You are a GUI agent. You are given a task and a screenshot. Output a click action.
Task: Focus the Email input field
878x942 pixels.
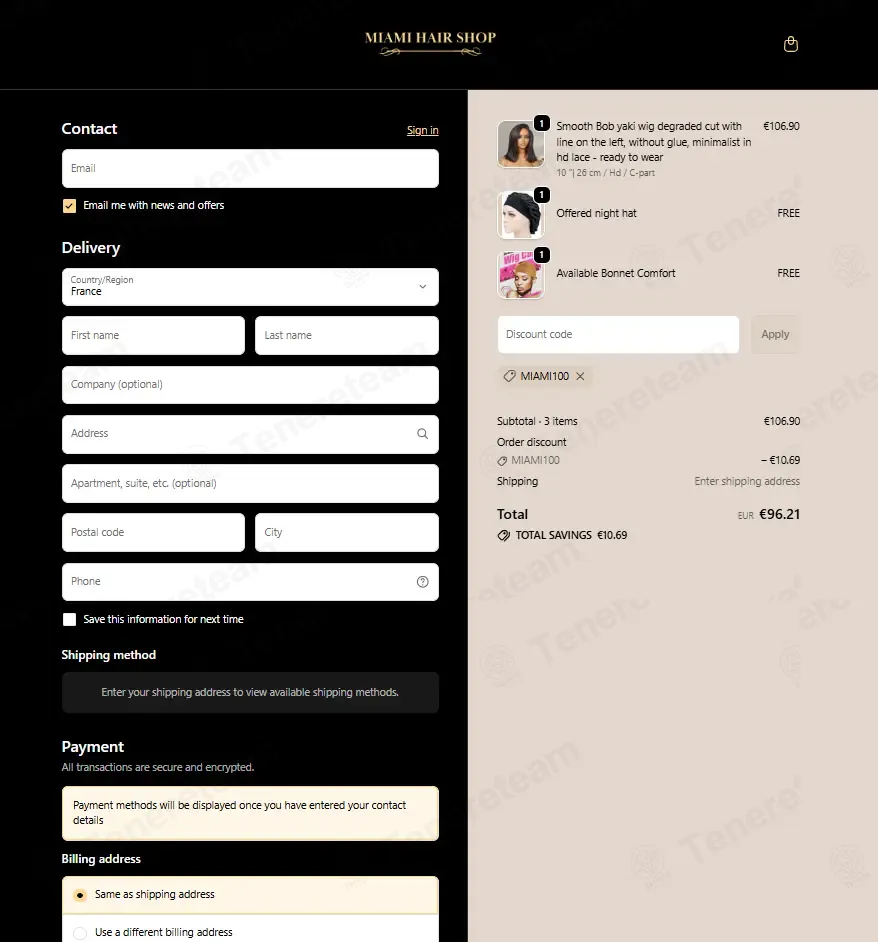point(250,168)
